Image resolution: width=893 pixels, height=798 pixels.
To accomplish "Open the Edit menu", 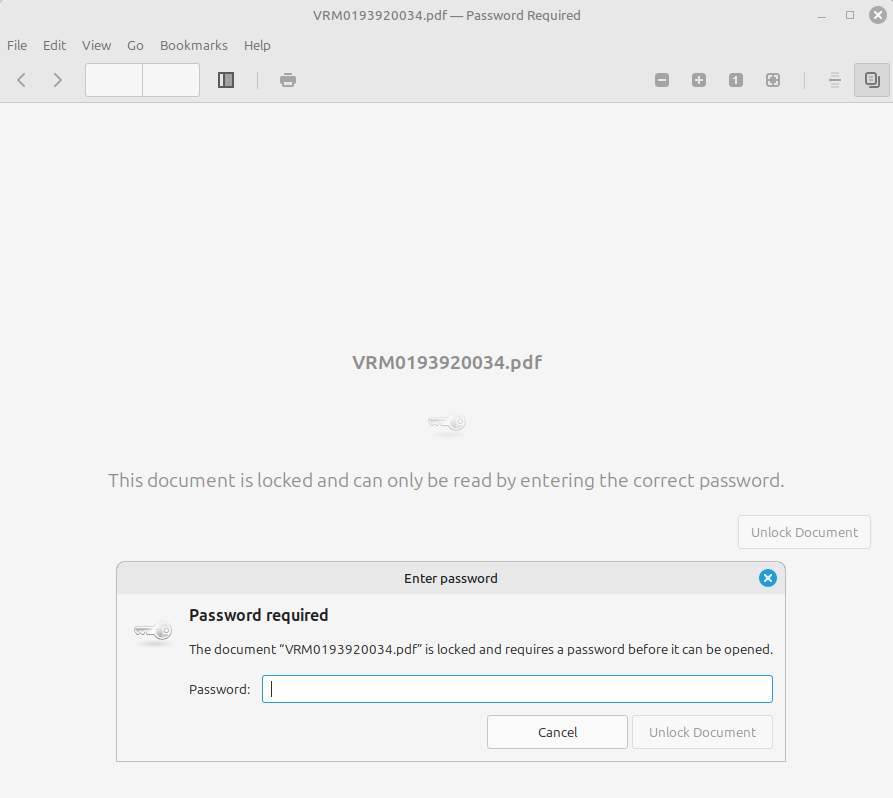I will (54, 45).
